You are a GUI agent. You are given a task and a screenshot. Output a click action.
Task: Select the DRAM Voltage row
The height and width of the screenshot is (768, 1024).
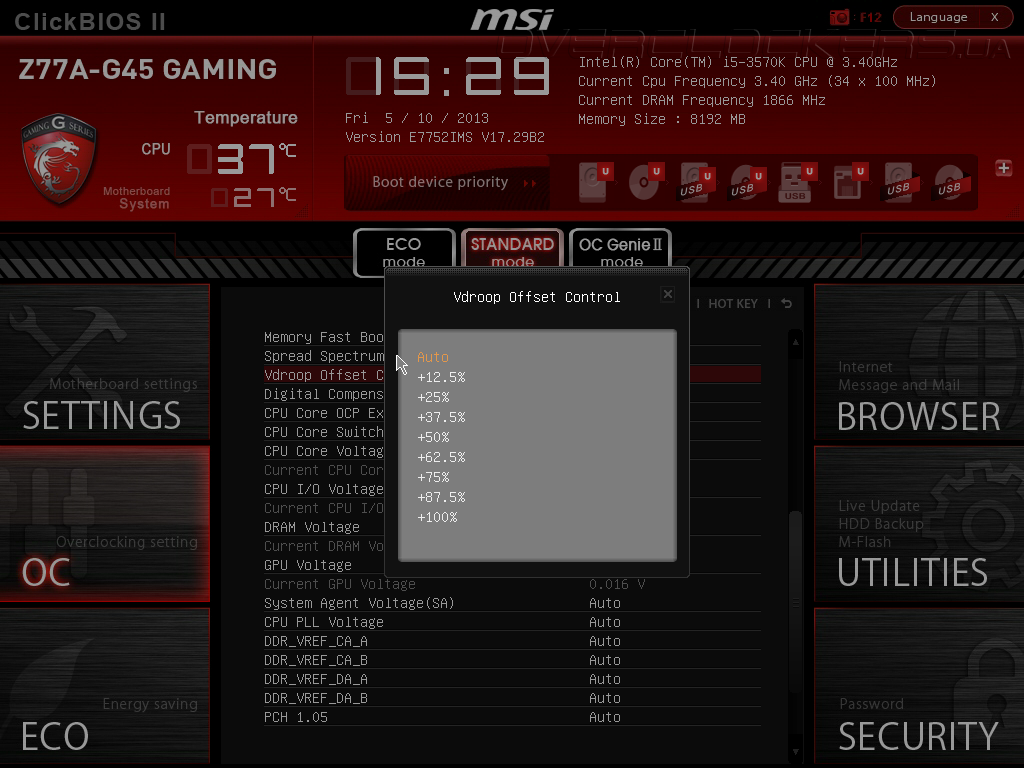[324, 527]
